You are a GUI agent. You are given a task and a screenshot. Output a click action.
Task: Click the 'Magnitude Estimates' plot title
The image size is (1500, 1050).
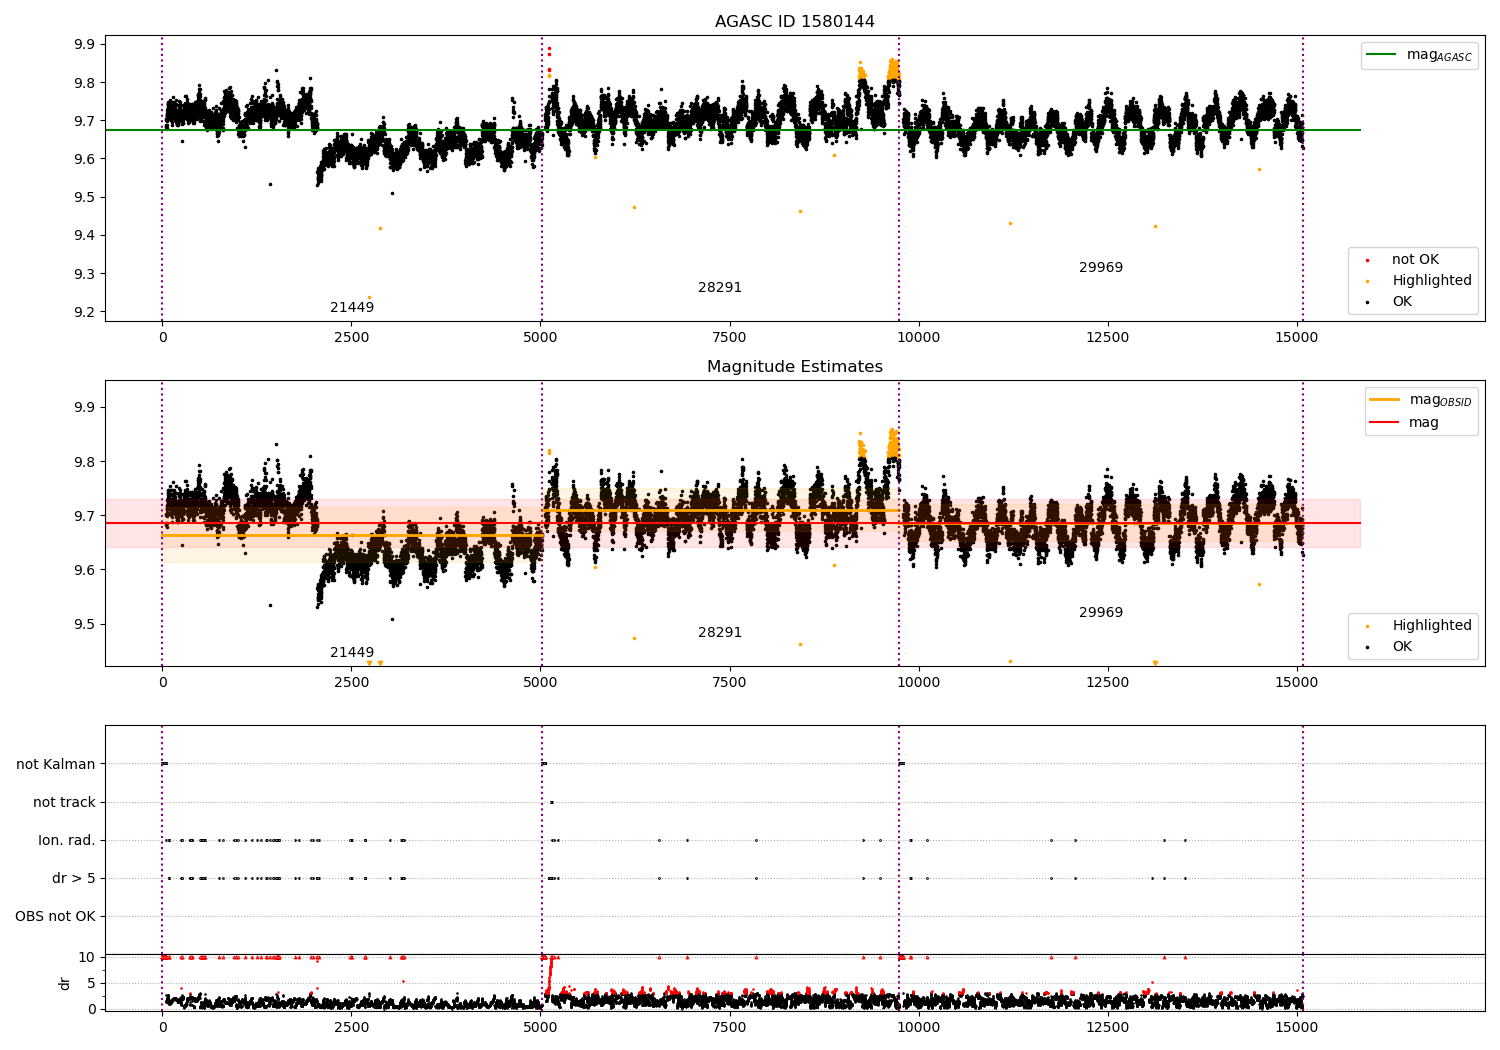click(x=795, y=366)
